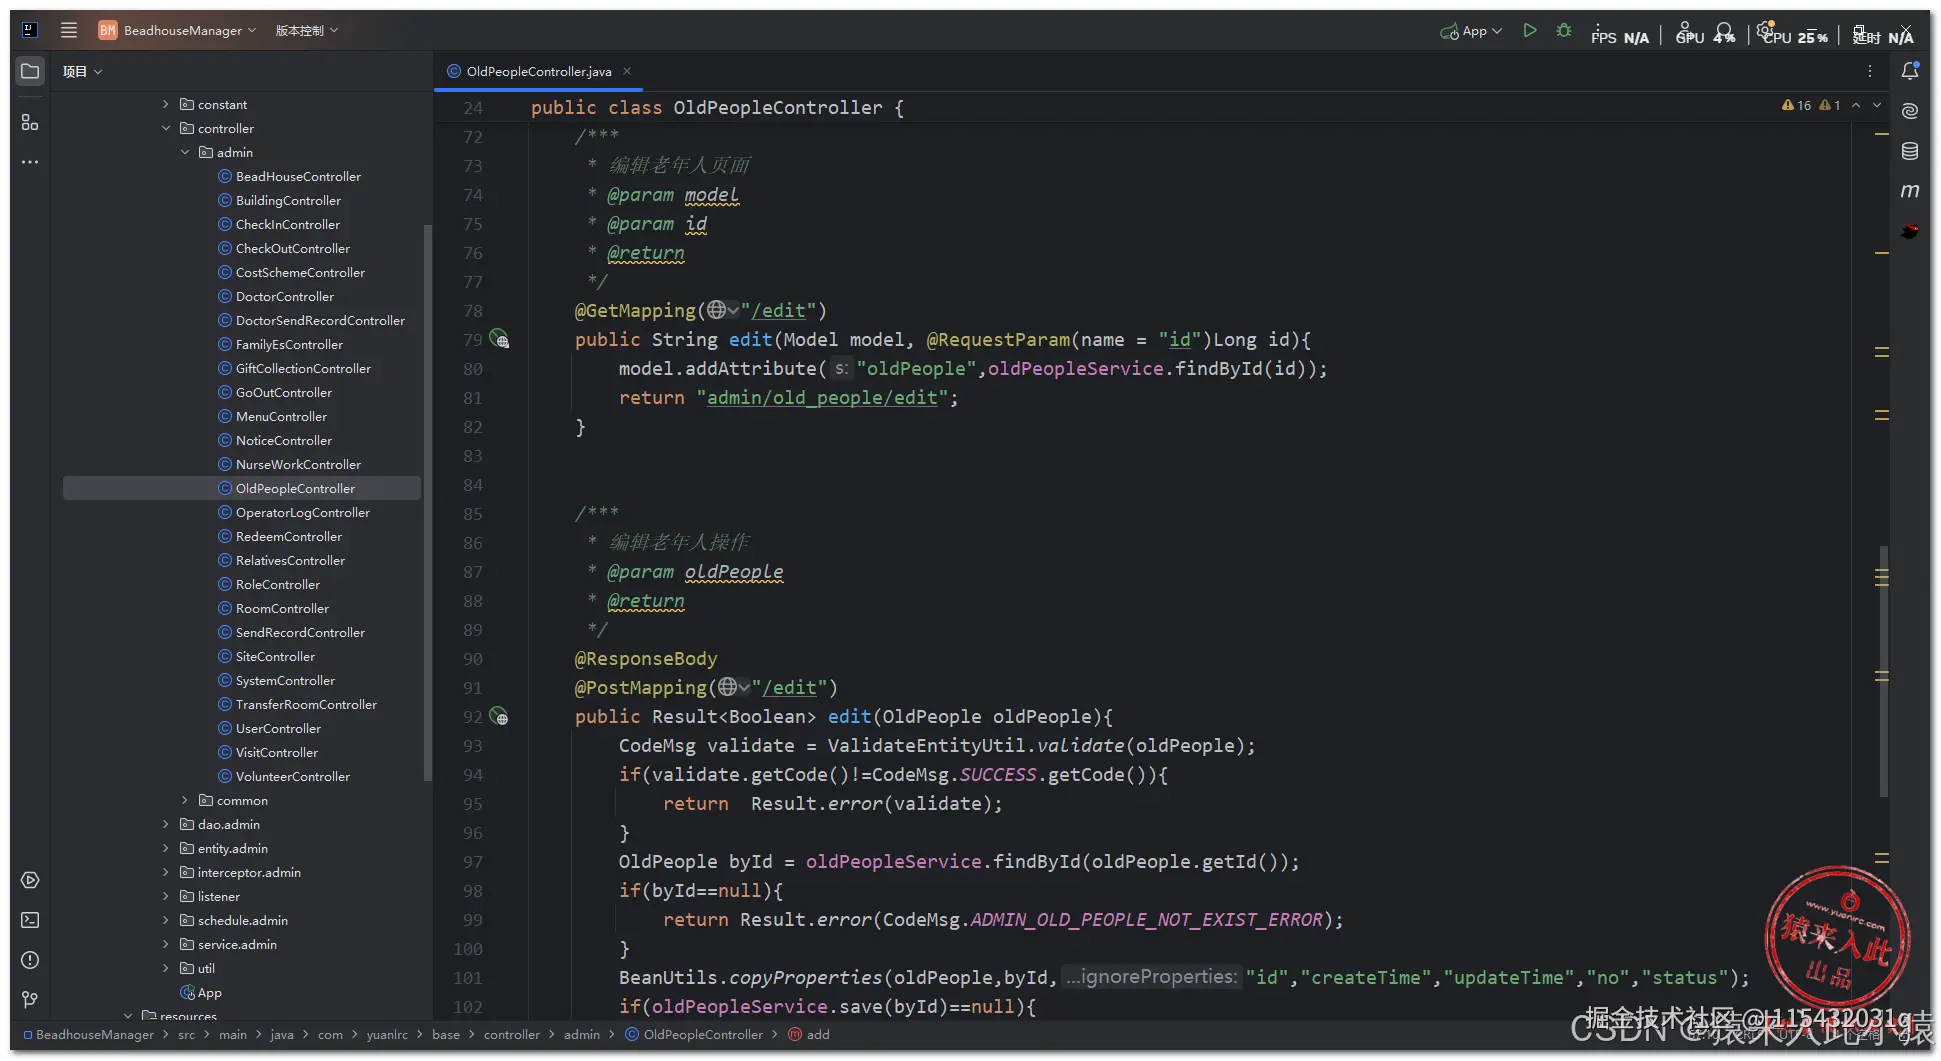This screenshot has width=1941, height=1061.
Task: Open the 版本控制 version control dropdown
Action: [x=307, y=30]
